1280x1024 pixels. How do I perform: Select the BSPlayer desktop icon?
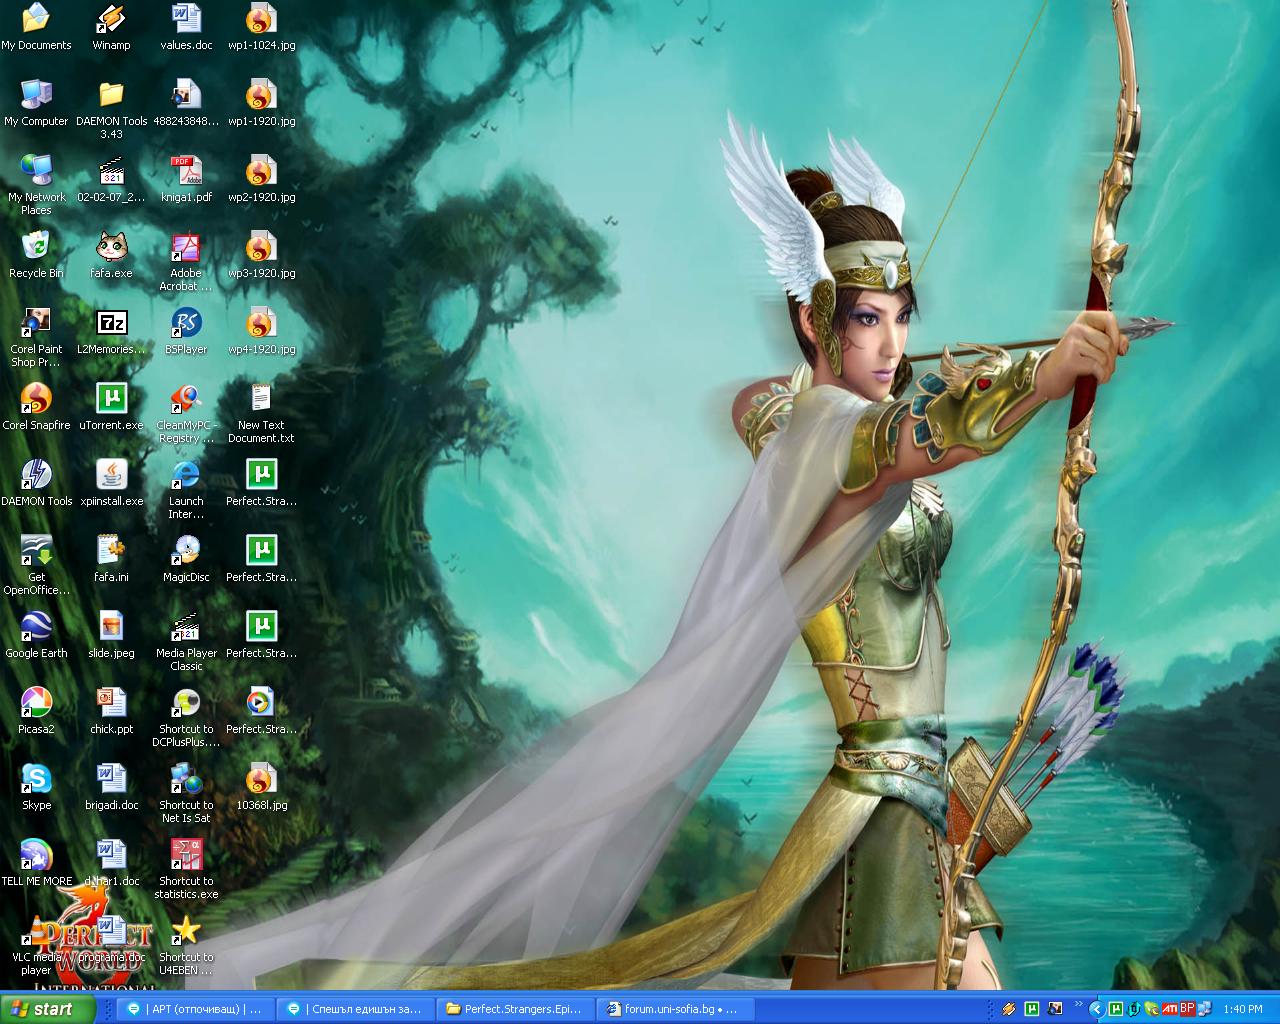(186, 324)
